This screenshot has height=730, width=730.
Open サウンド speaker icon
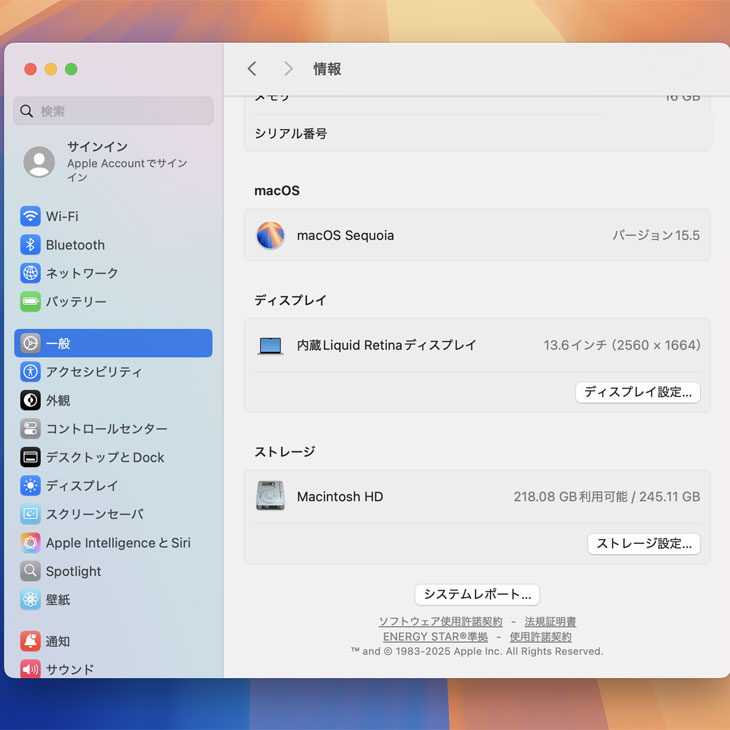tap(30, 669)
